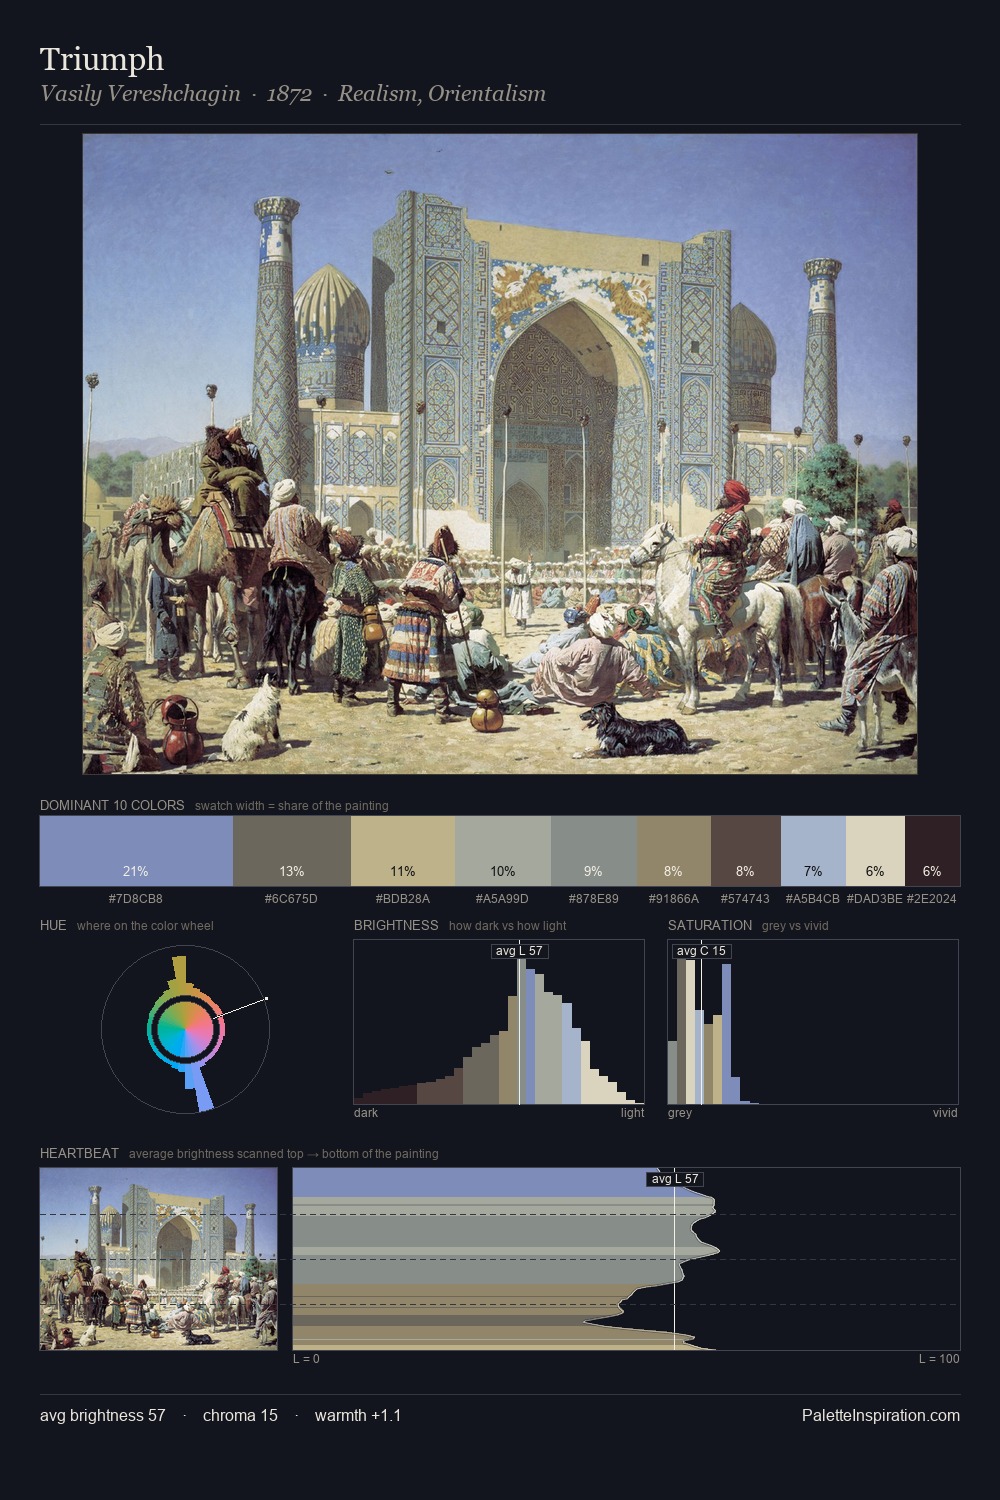1000x1500 pixels.
Task: Click the 'dark' axis label
Action: 366,1113
